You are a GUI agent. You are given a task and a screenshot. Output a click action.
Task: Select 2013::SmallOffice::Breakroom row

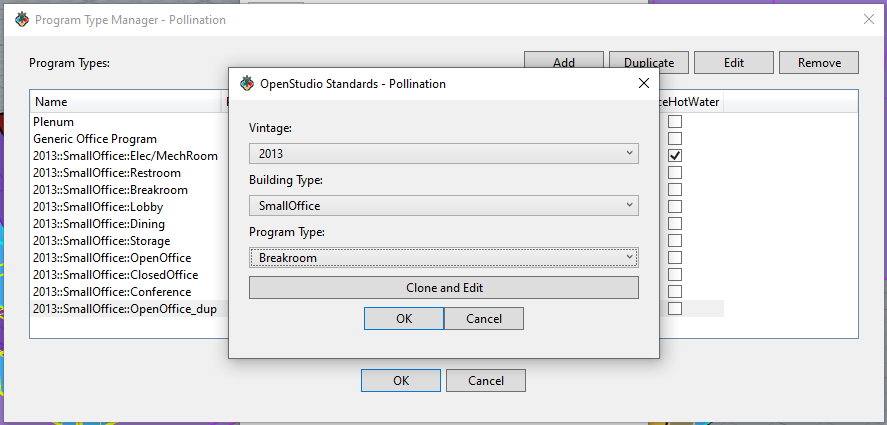(110, 190)
